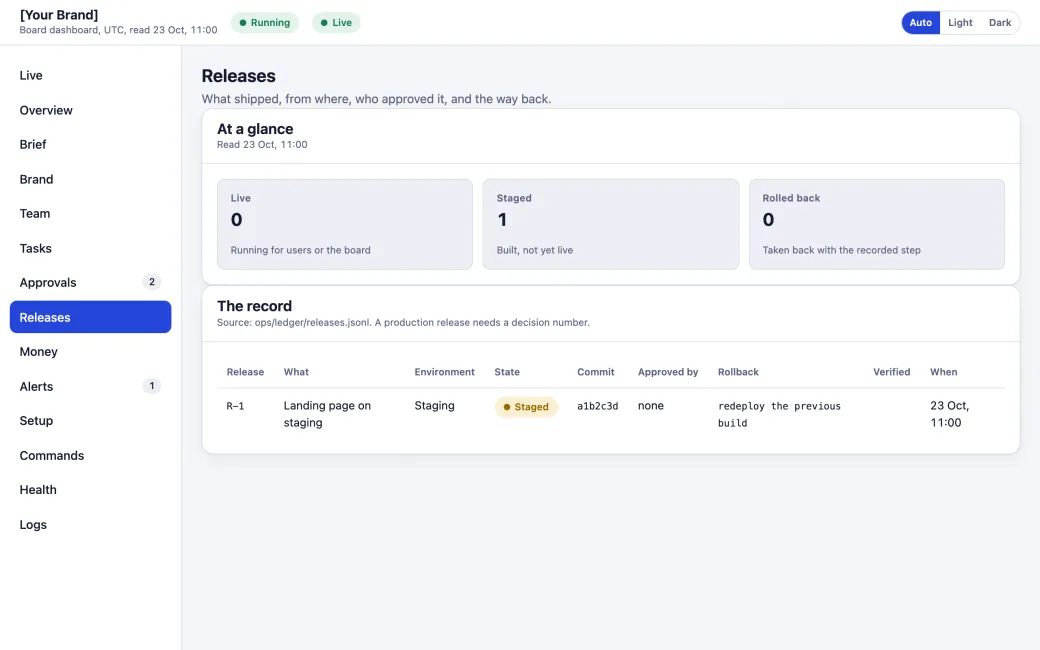This screenshot has width=1040, height=650.
Task: Click the Verified column header
Action: pyautogui.click(x=891, y=372)
